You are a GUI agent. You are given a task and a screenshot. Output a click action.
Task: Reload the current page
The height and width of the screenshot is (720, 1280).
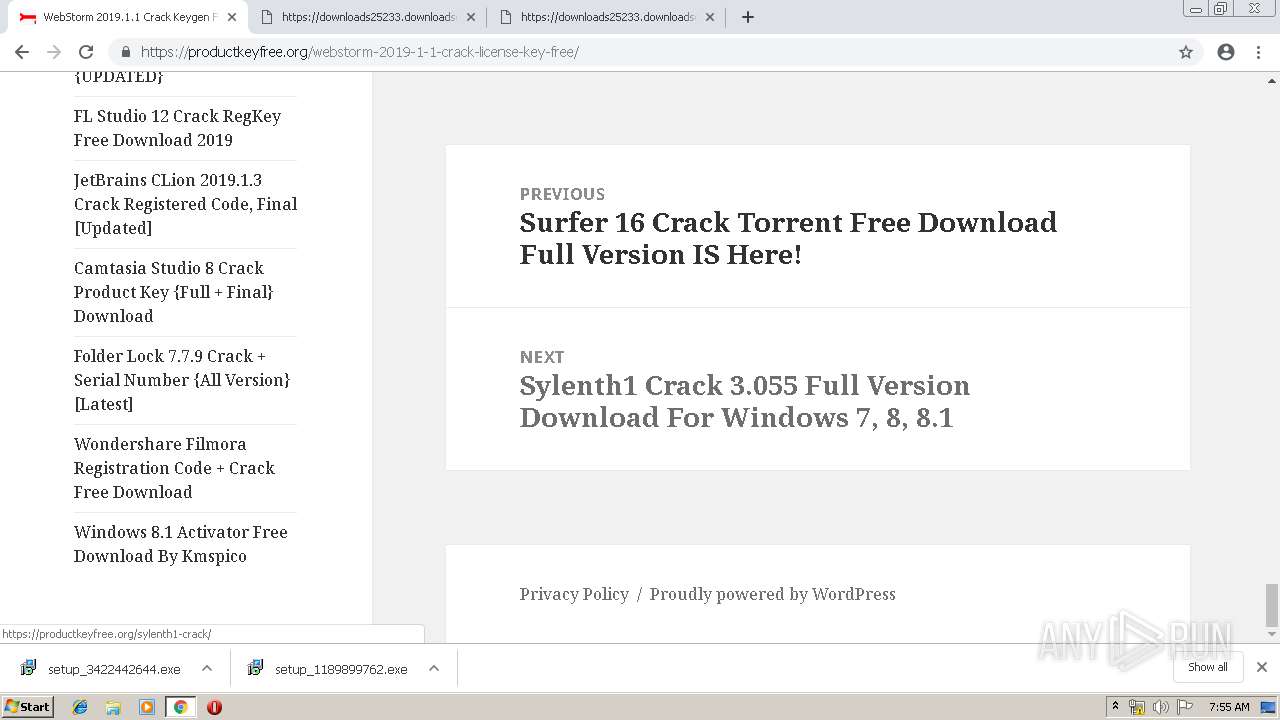pyautogui.click(x=86, y=52)
